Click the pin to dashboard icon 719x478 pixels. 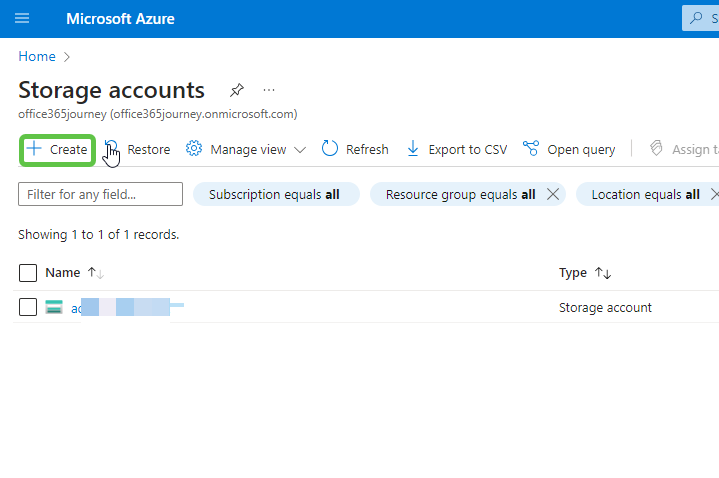[237, 90]
